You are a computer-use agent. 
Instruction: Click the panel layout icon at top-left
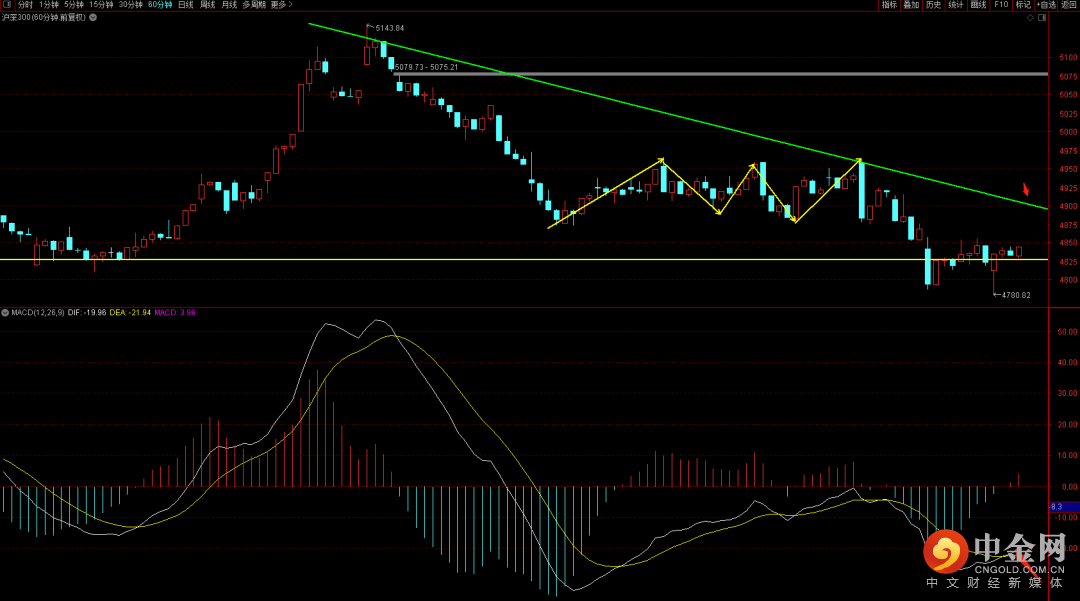pos(6,4)
